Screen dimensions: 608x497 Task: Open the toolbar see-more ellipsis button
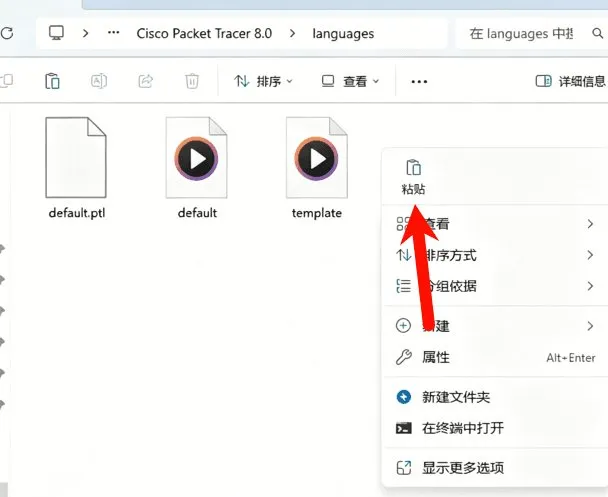(419, 81)
